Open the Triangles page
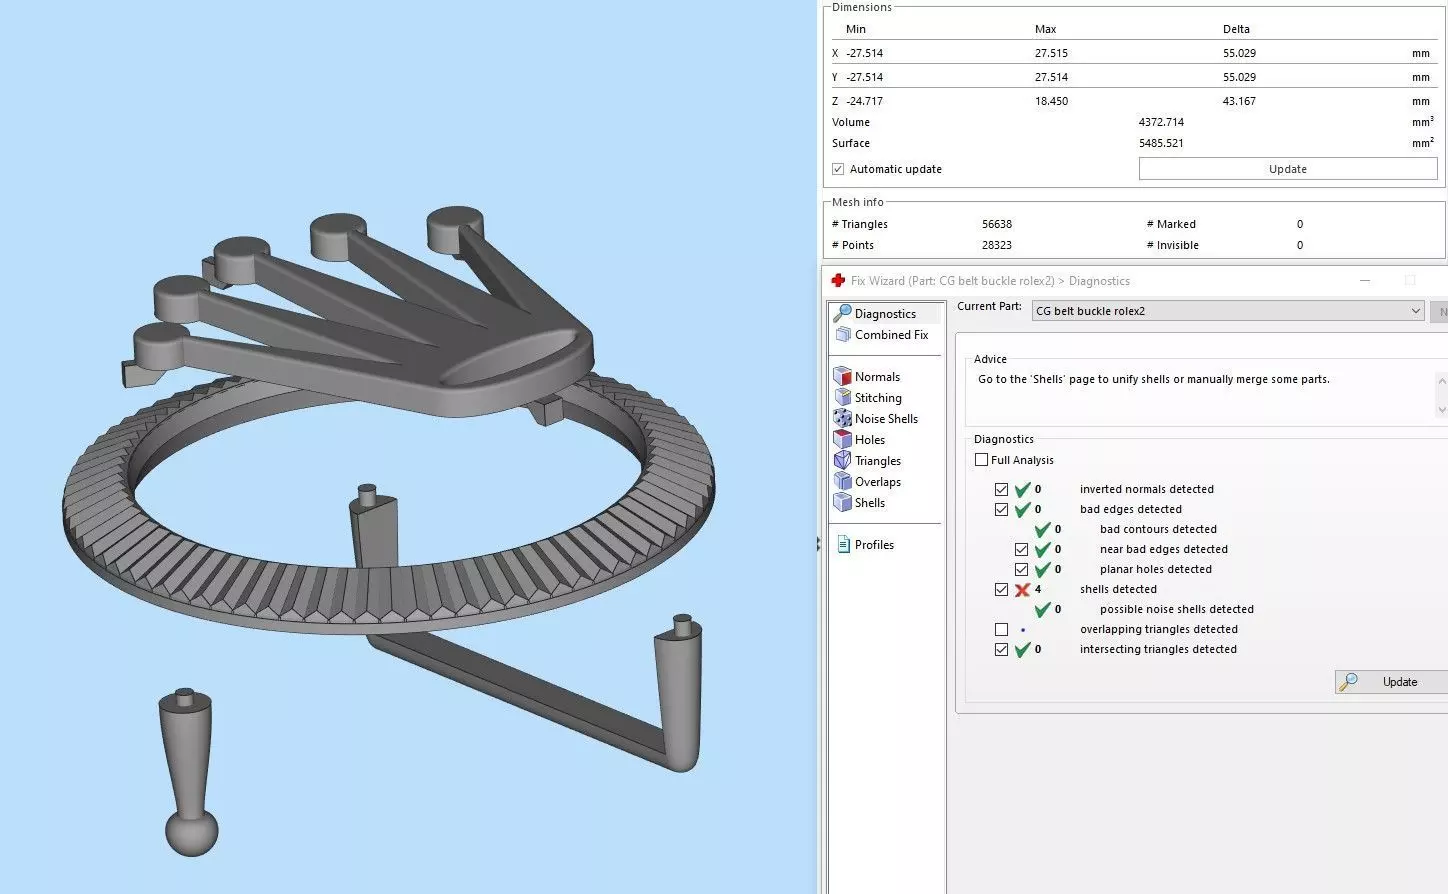Viewport: 1448px width, 894px height. coord(878,461)
